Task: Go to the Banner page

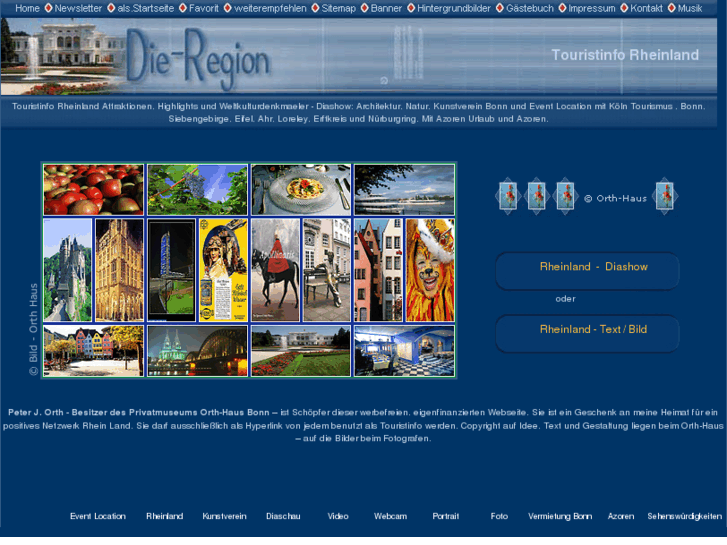Action: [x=386, y=8]
